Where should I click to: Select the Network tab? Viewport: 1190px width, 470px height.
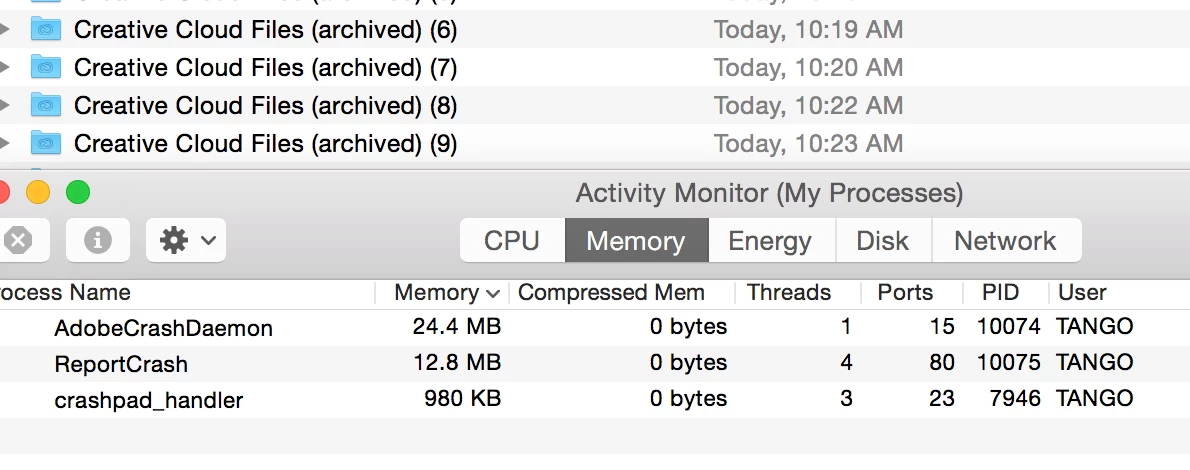tap(1005, 240)
